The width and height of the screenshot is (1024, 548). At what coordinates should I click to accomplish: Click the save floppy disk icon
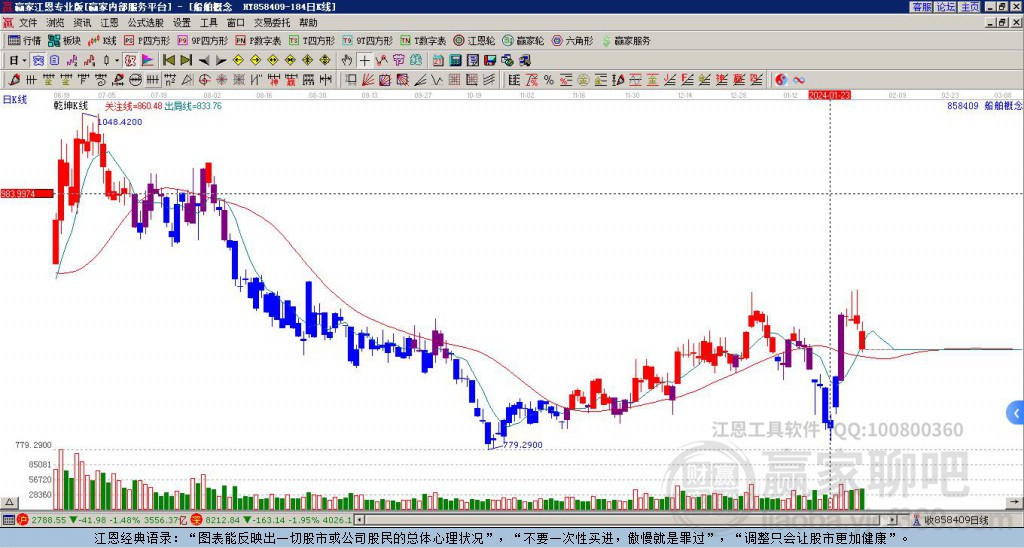(x=490, y=61)
